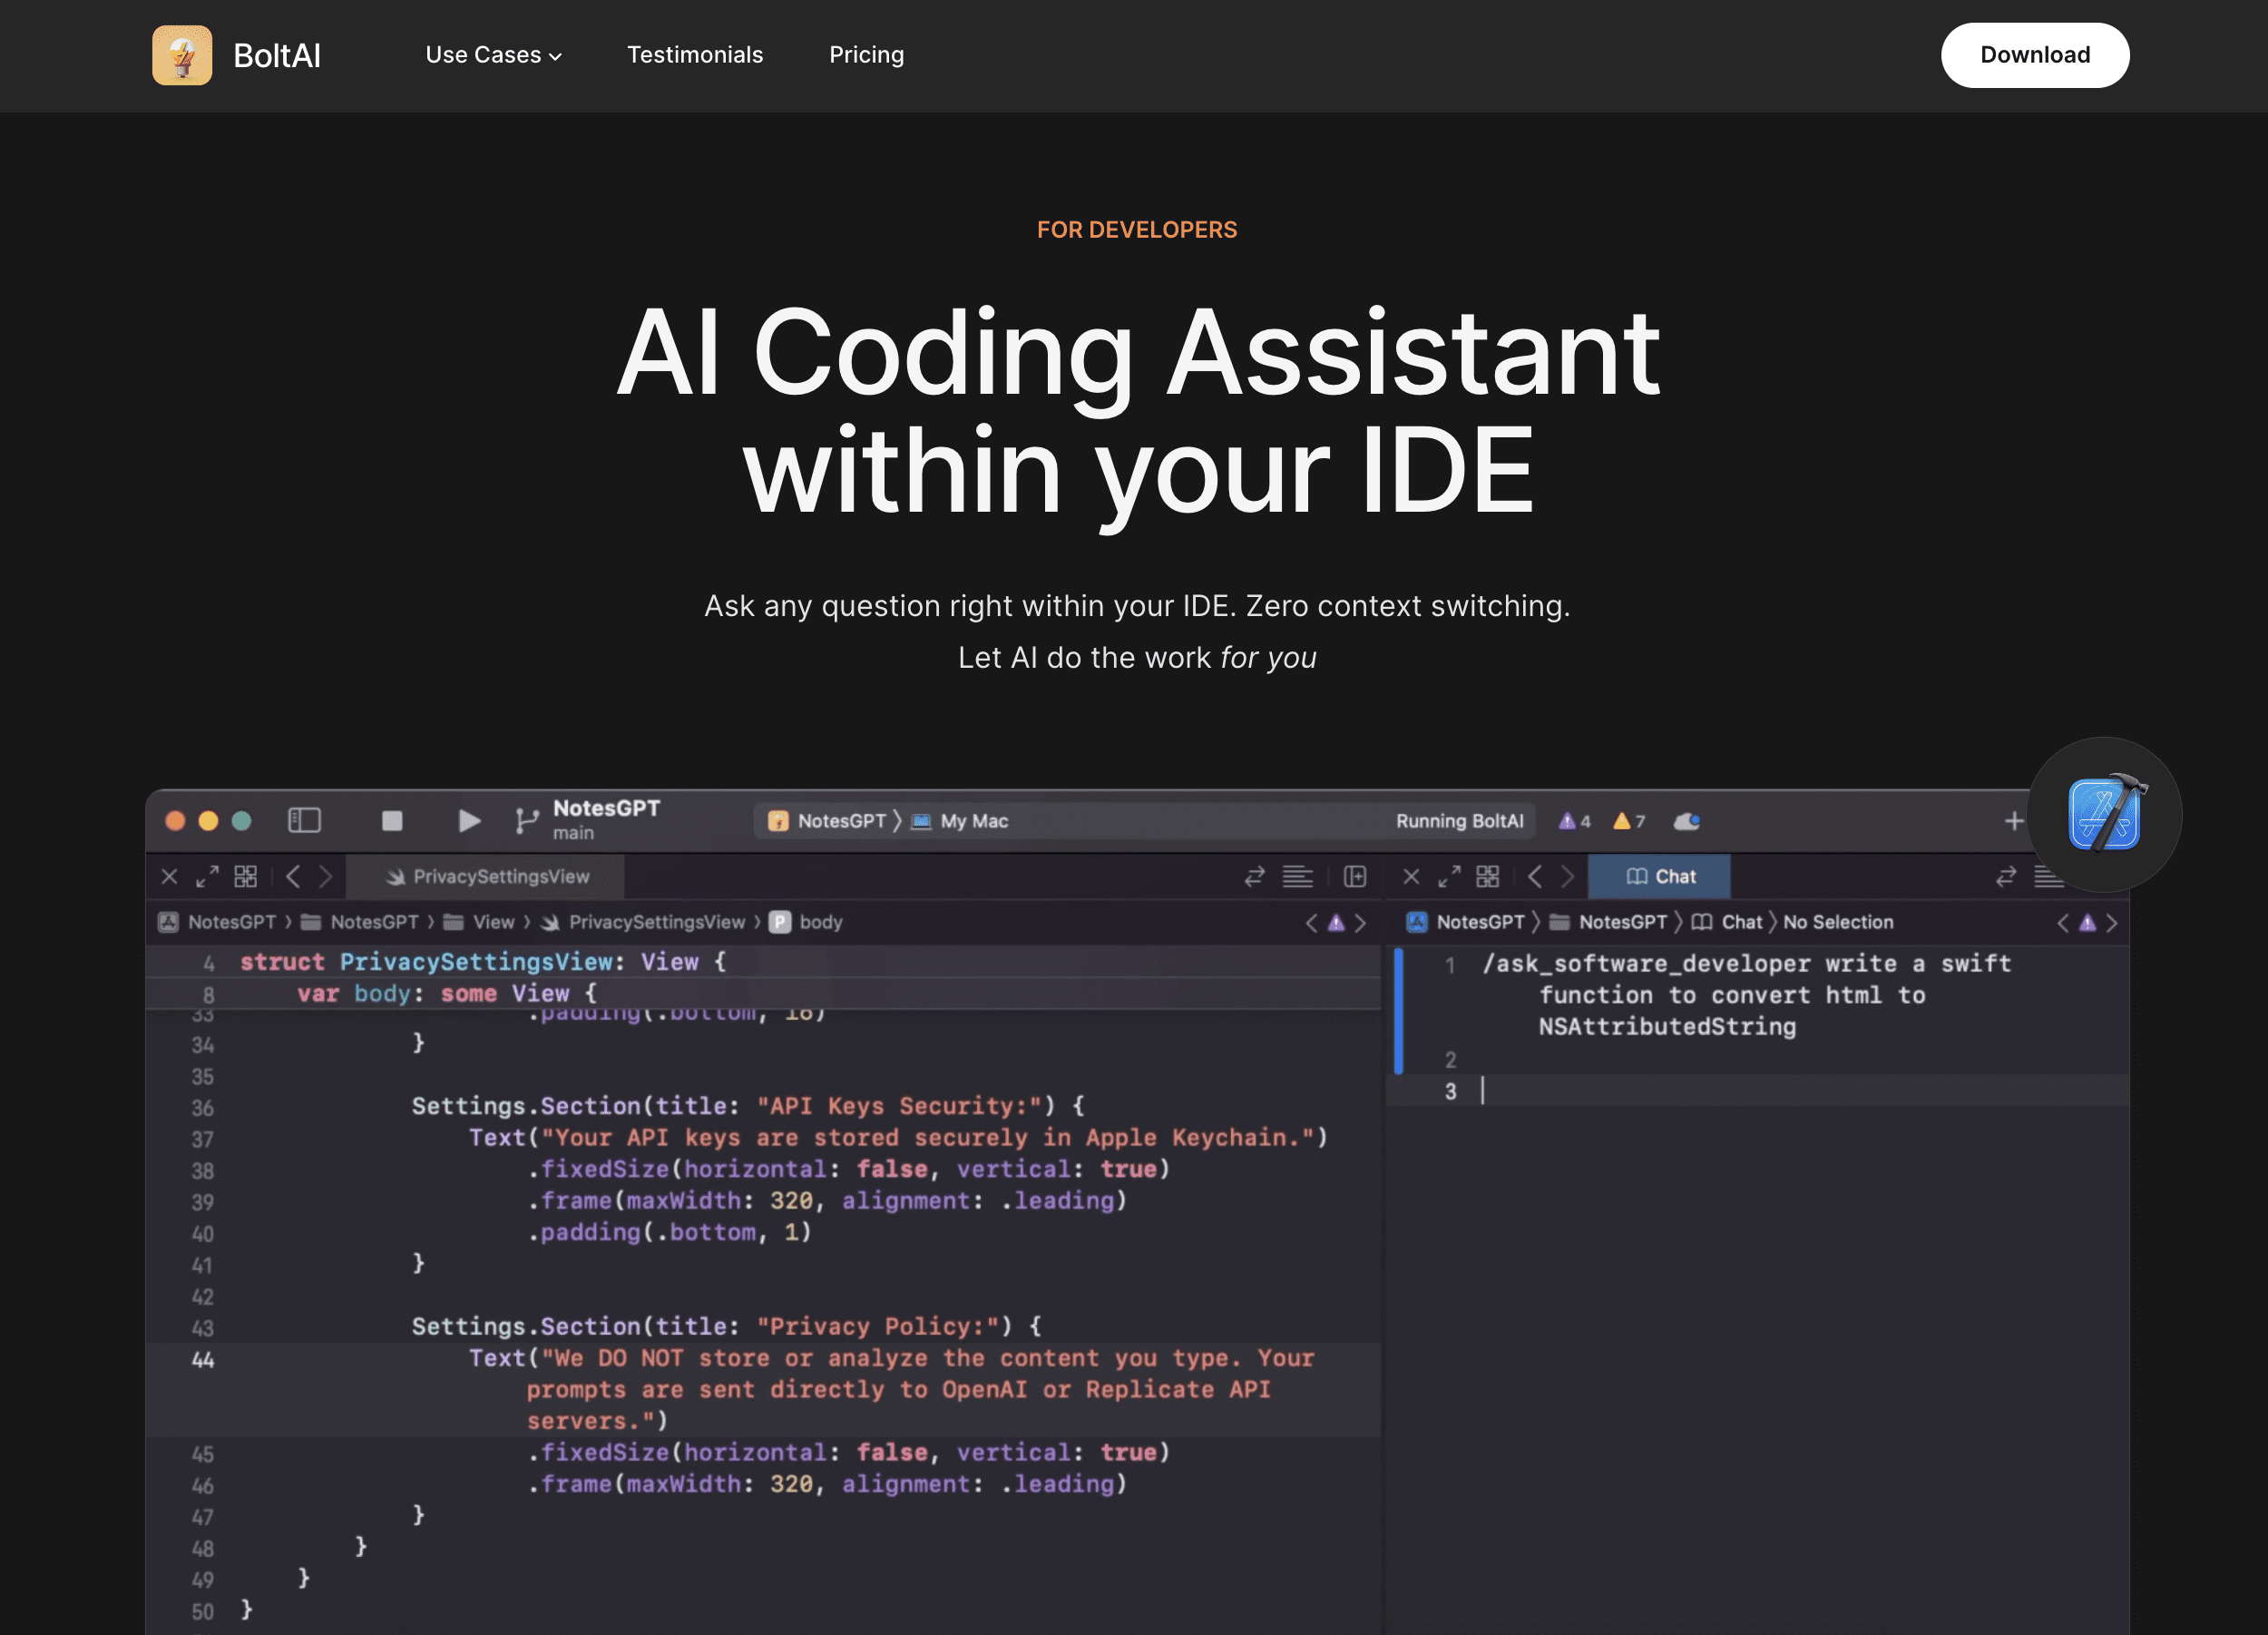Click the plus add icon in toolbar
This screenshot has width=2268, height=1635.
(x=2014, y=821)
